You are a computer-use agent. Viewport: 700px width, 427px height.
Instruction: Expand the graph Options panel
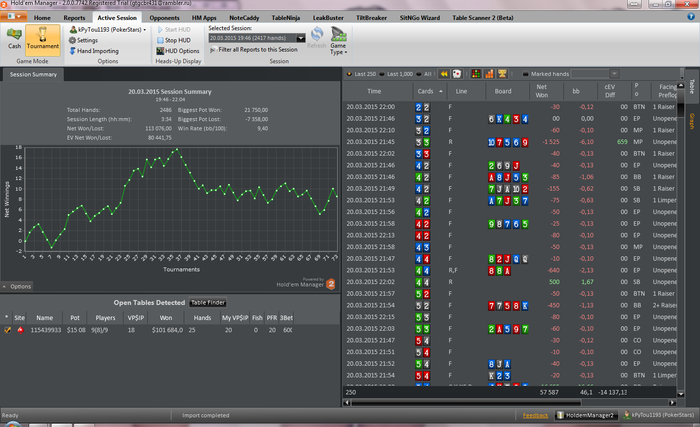point(20,286)
